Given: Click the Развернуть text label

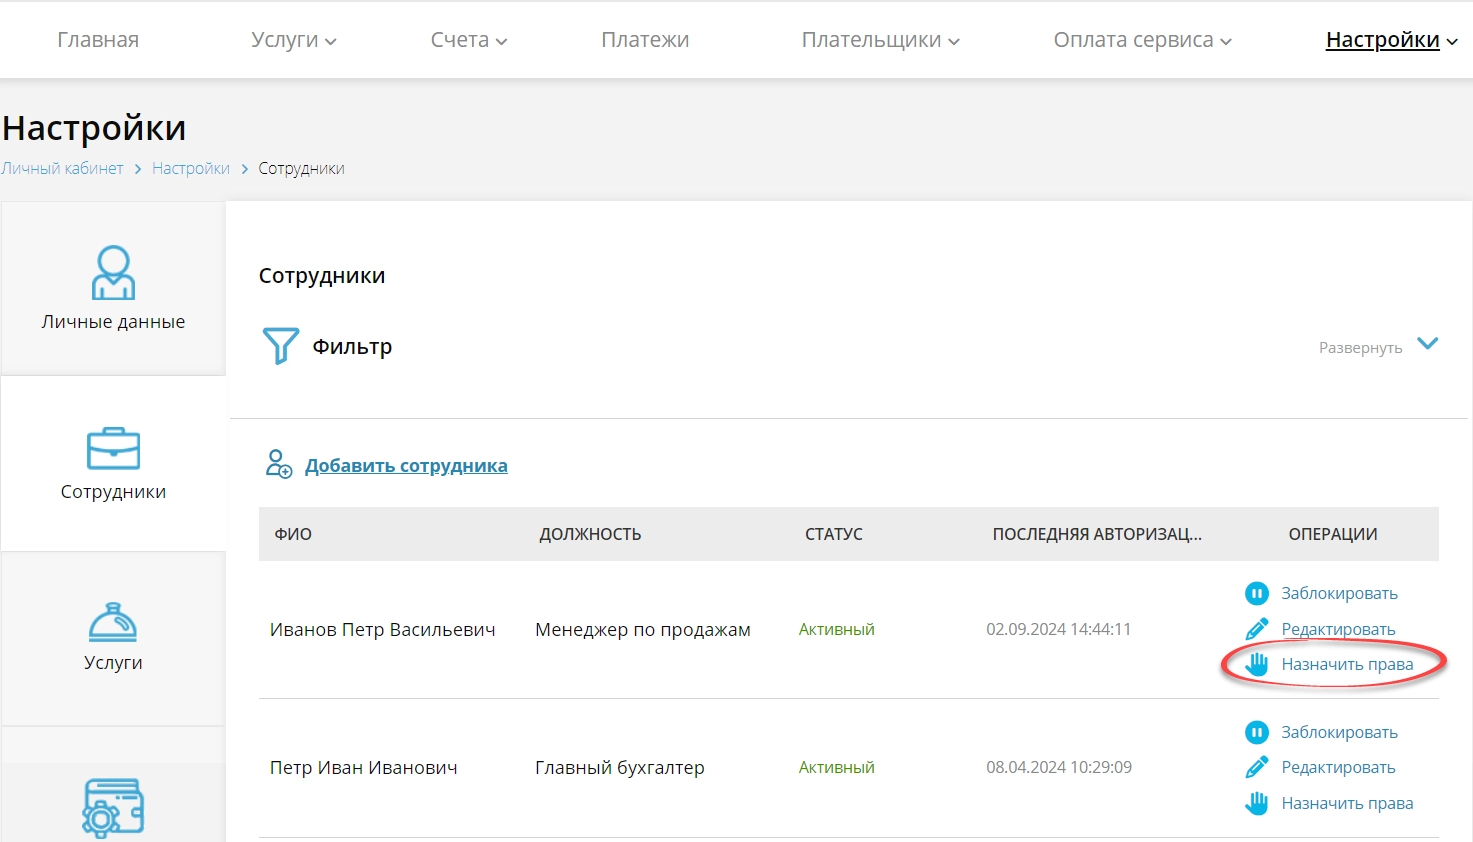Looking at the screenshot, I should pos(1360,348).
